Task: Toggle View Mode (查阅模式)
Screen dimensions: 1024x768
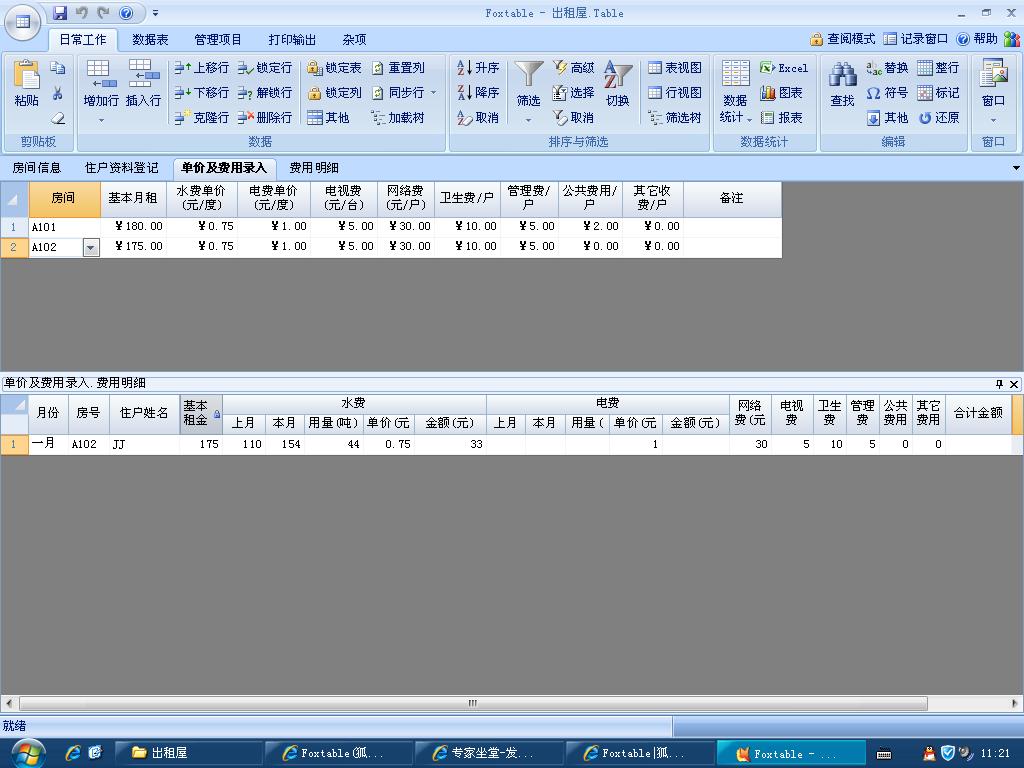Action: point(842,39)
